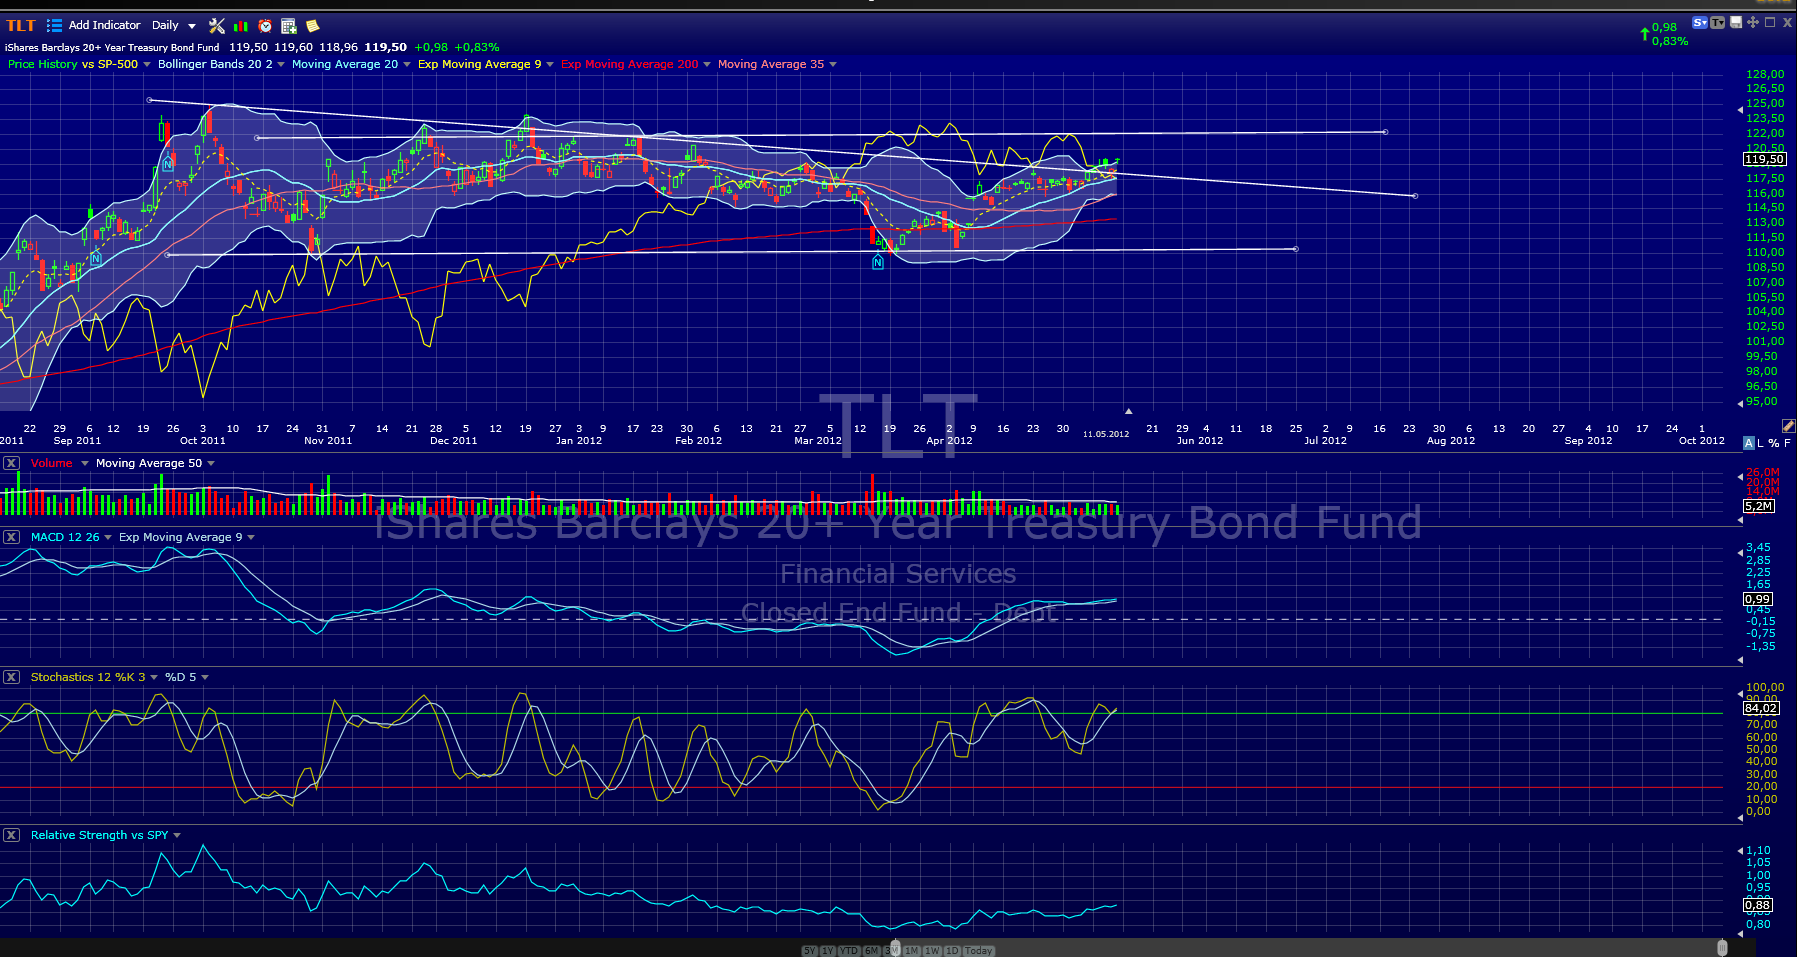1797x957 pixels.
Task: Maximize the chart panel
Action: (1770, 22)
